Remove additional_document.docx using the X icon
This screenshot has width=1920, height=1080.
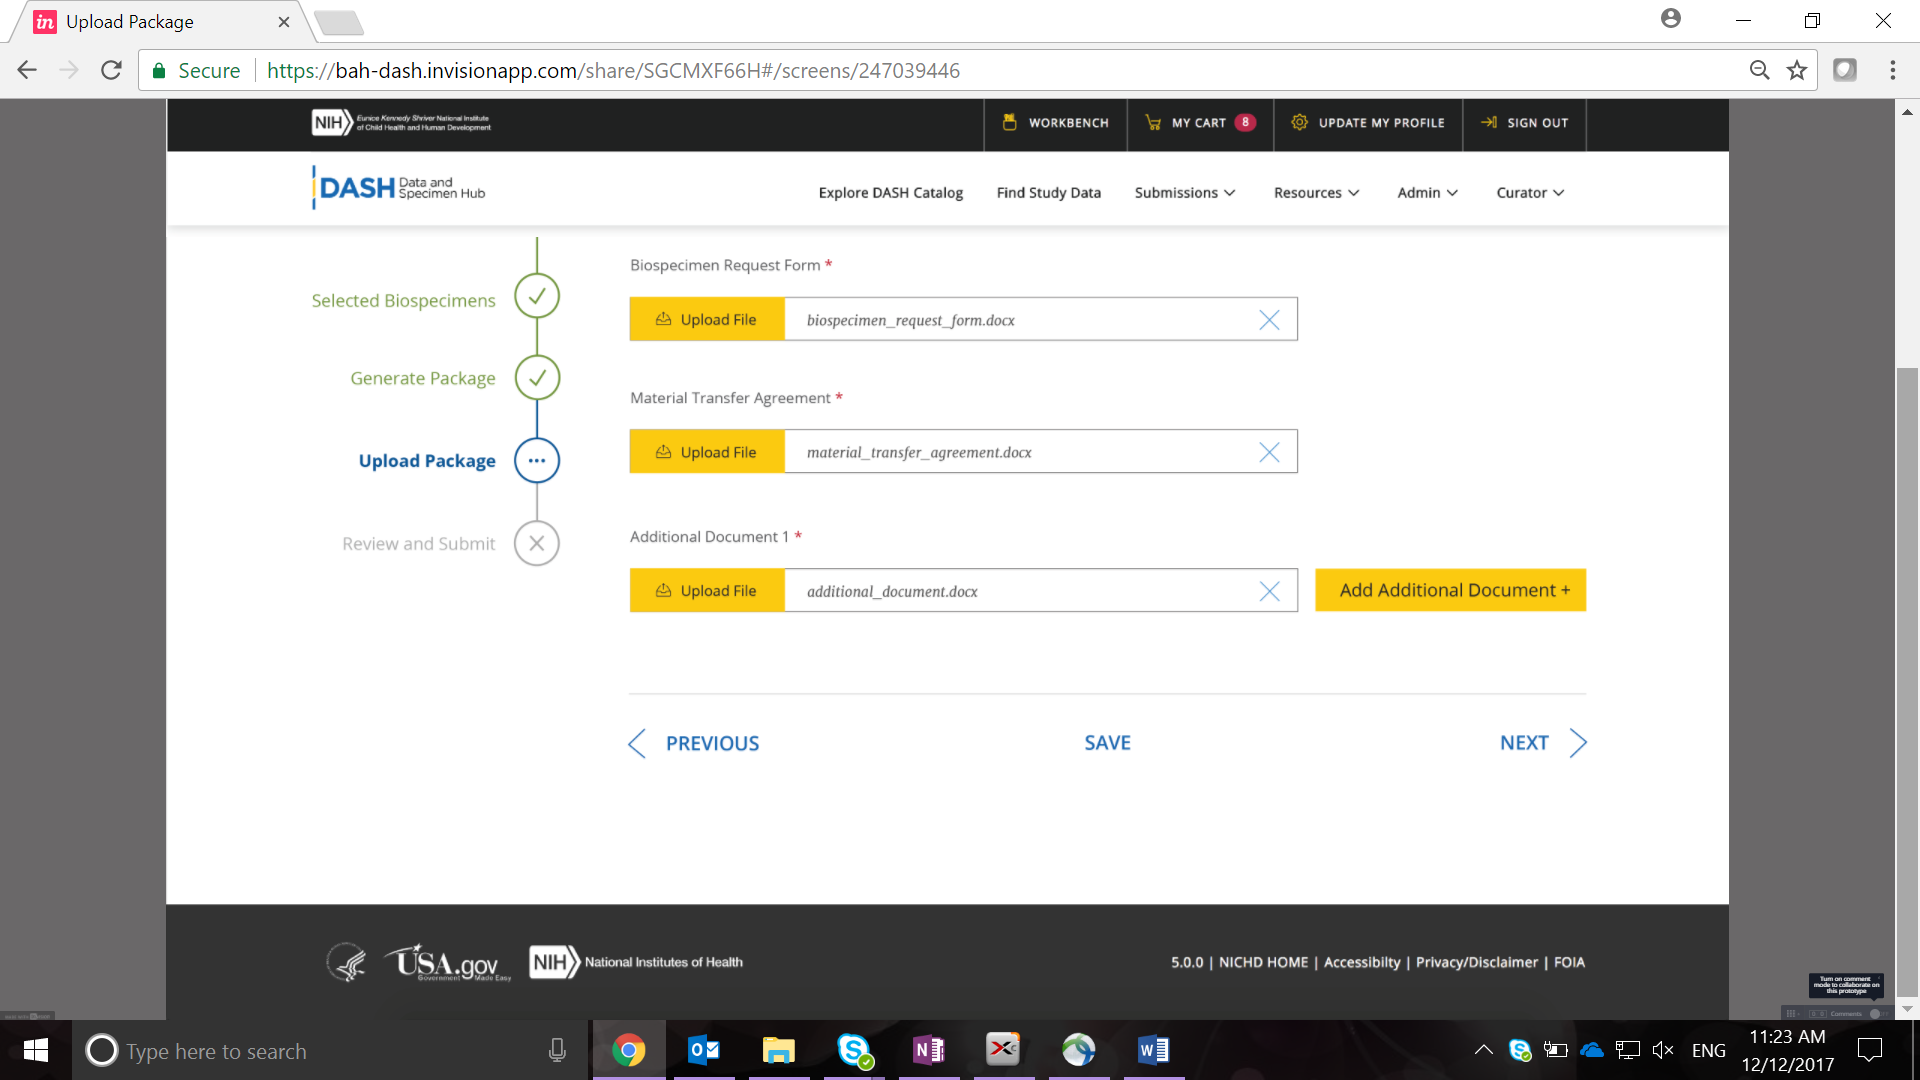pos(1269,591)
